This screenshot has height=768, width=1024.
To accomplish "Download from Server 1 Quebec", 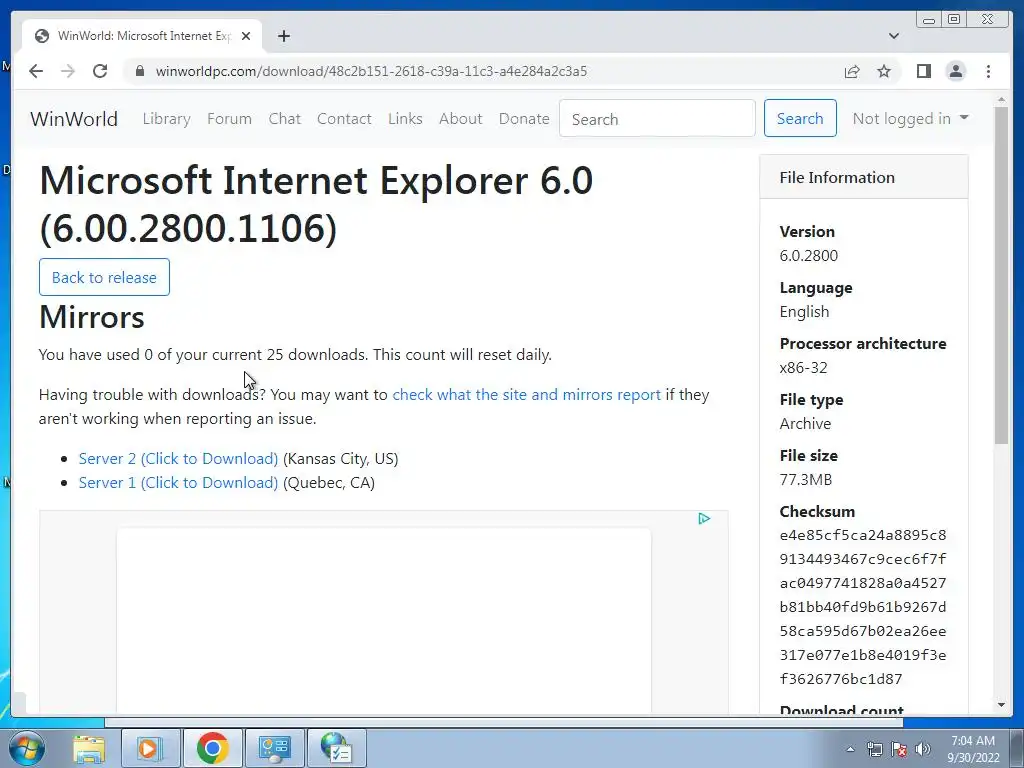I will (x=178, y=483).
